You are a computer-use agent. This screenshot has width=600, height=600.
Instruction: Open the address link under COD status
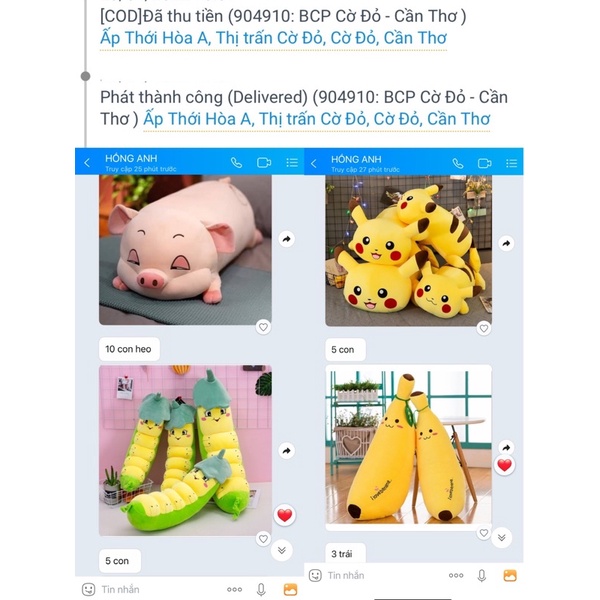pos(273,38)
